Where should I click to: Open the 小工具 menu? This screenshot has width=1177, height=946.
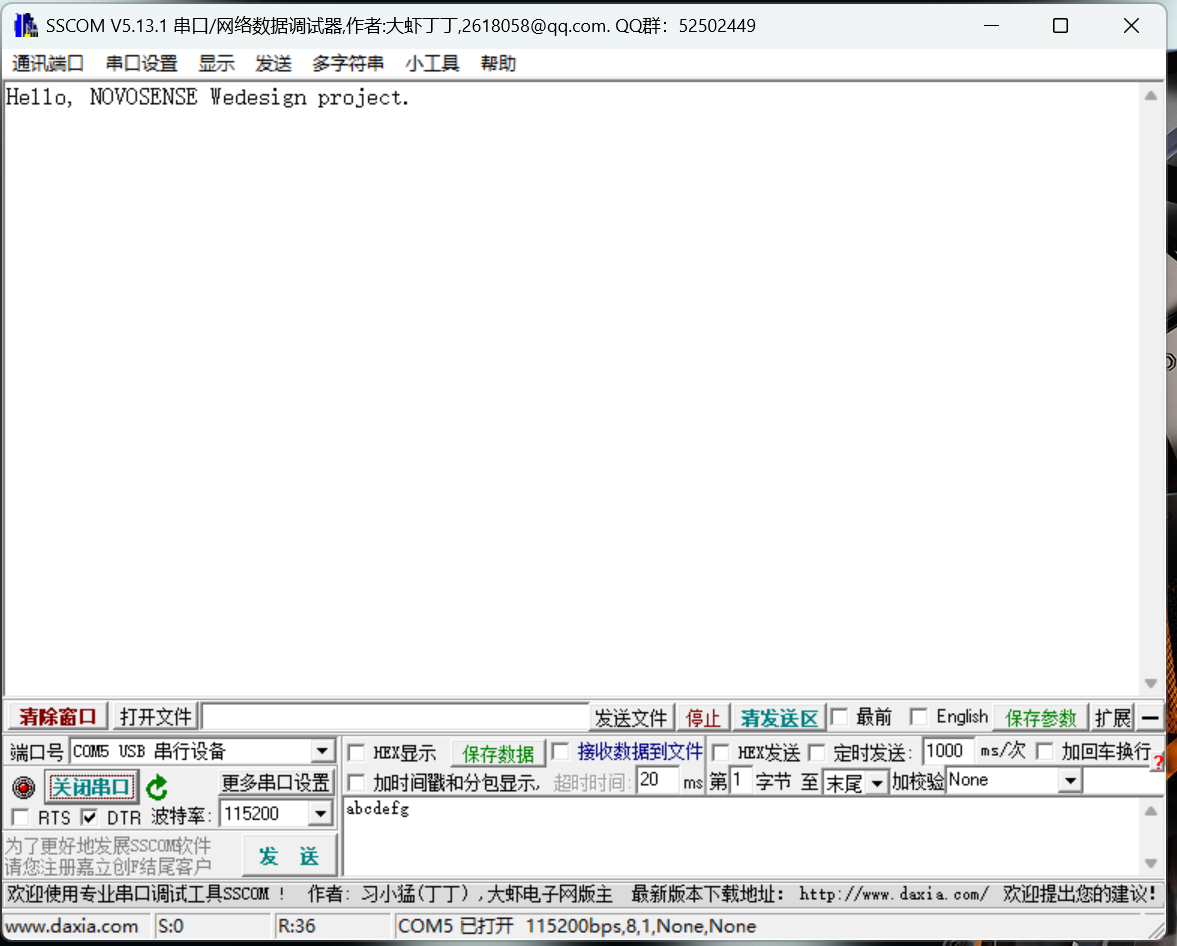[x=432, y=64]
